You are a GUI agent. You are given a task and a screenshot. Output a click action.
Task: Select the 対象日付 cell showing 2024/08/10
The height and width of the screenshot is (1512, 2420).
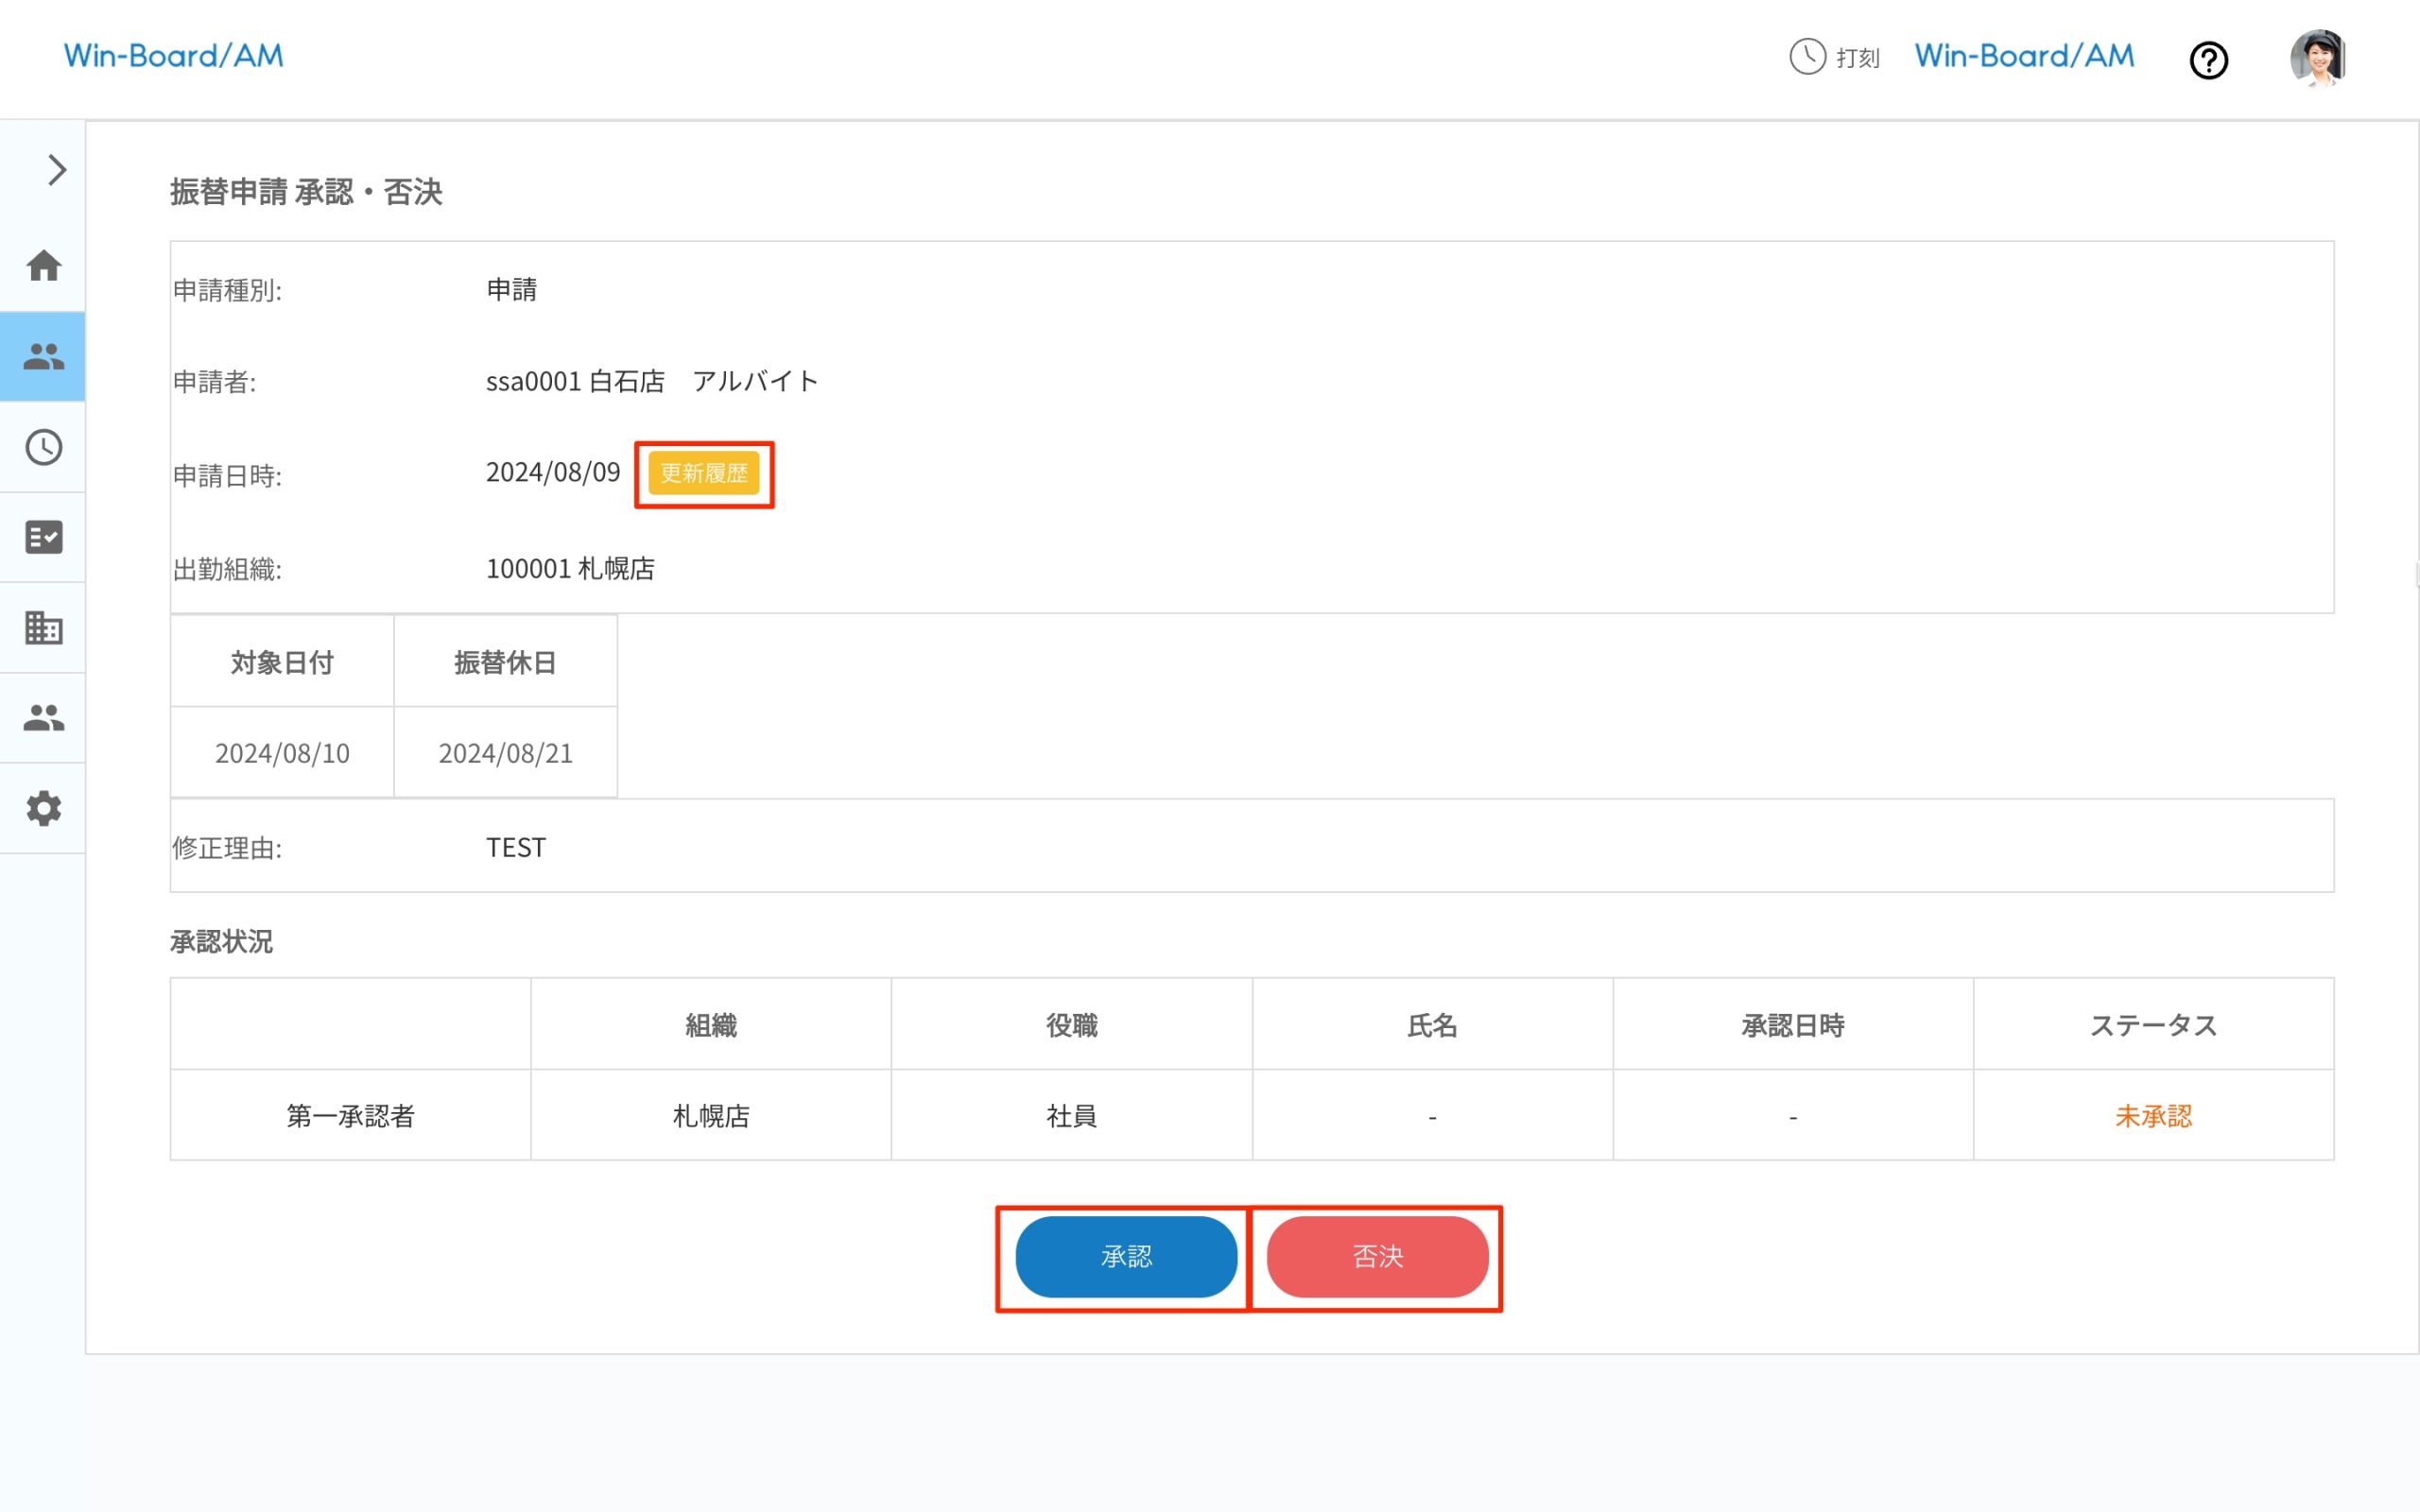click(281, 753)
